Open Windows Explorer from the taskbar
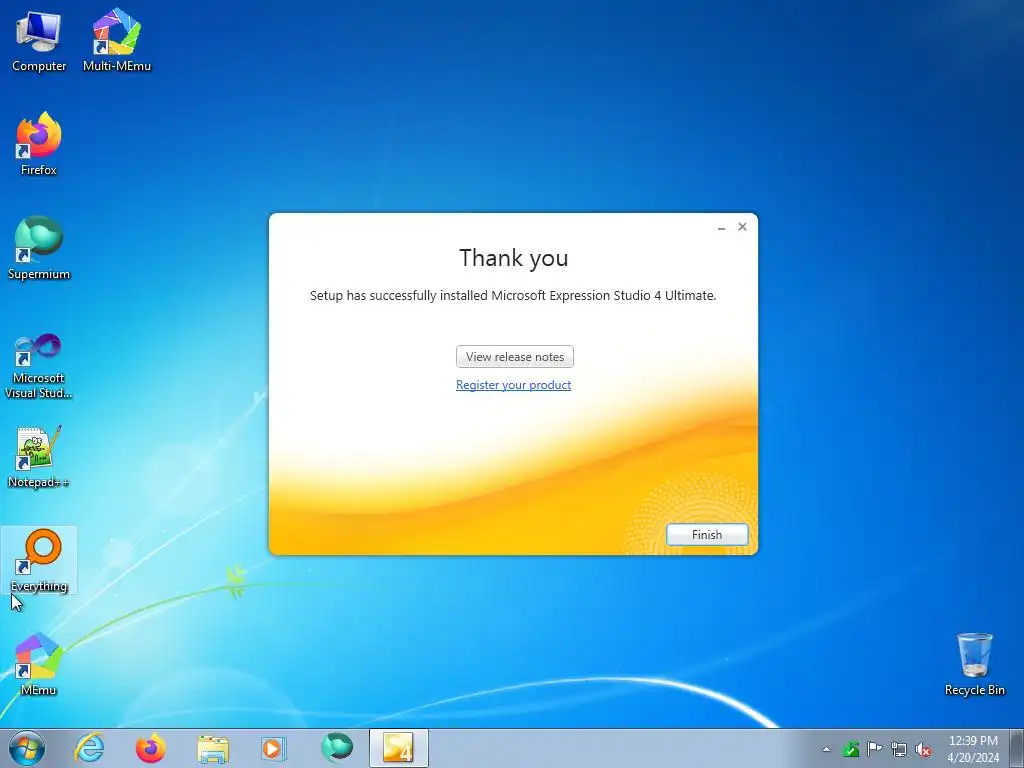The width and height of the screenshot is (1024, 768). pos(213,748)
